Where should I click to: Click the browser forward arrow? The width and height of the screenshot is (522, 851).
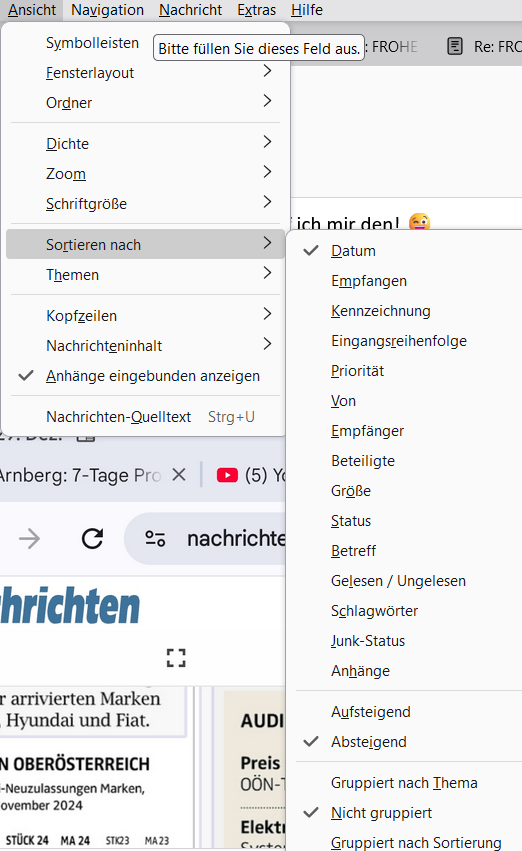pyautogui.click(x=29, y=539)
